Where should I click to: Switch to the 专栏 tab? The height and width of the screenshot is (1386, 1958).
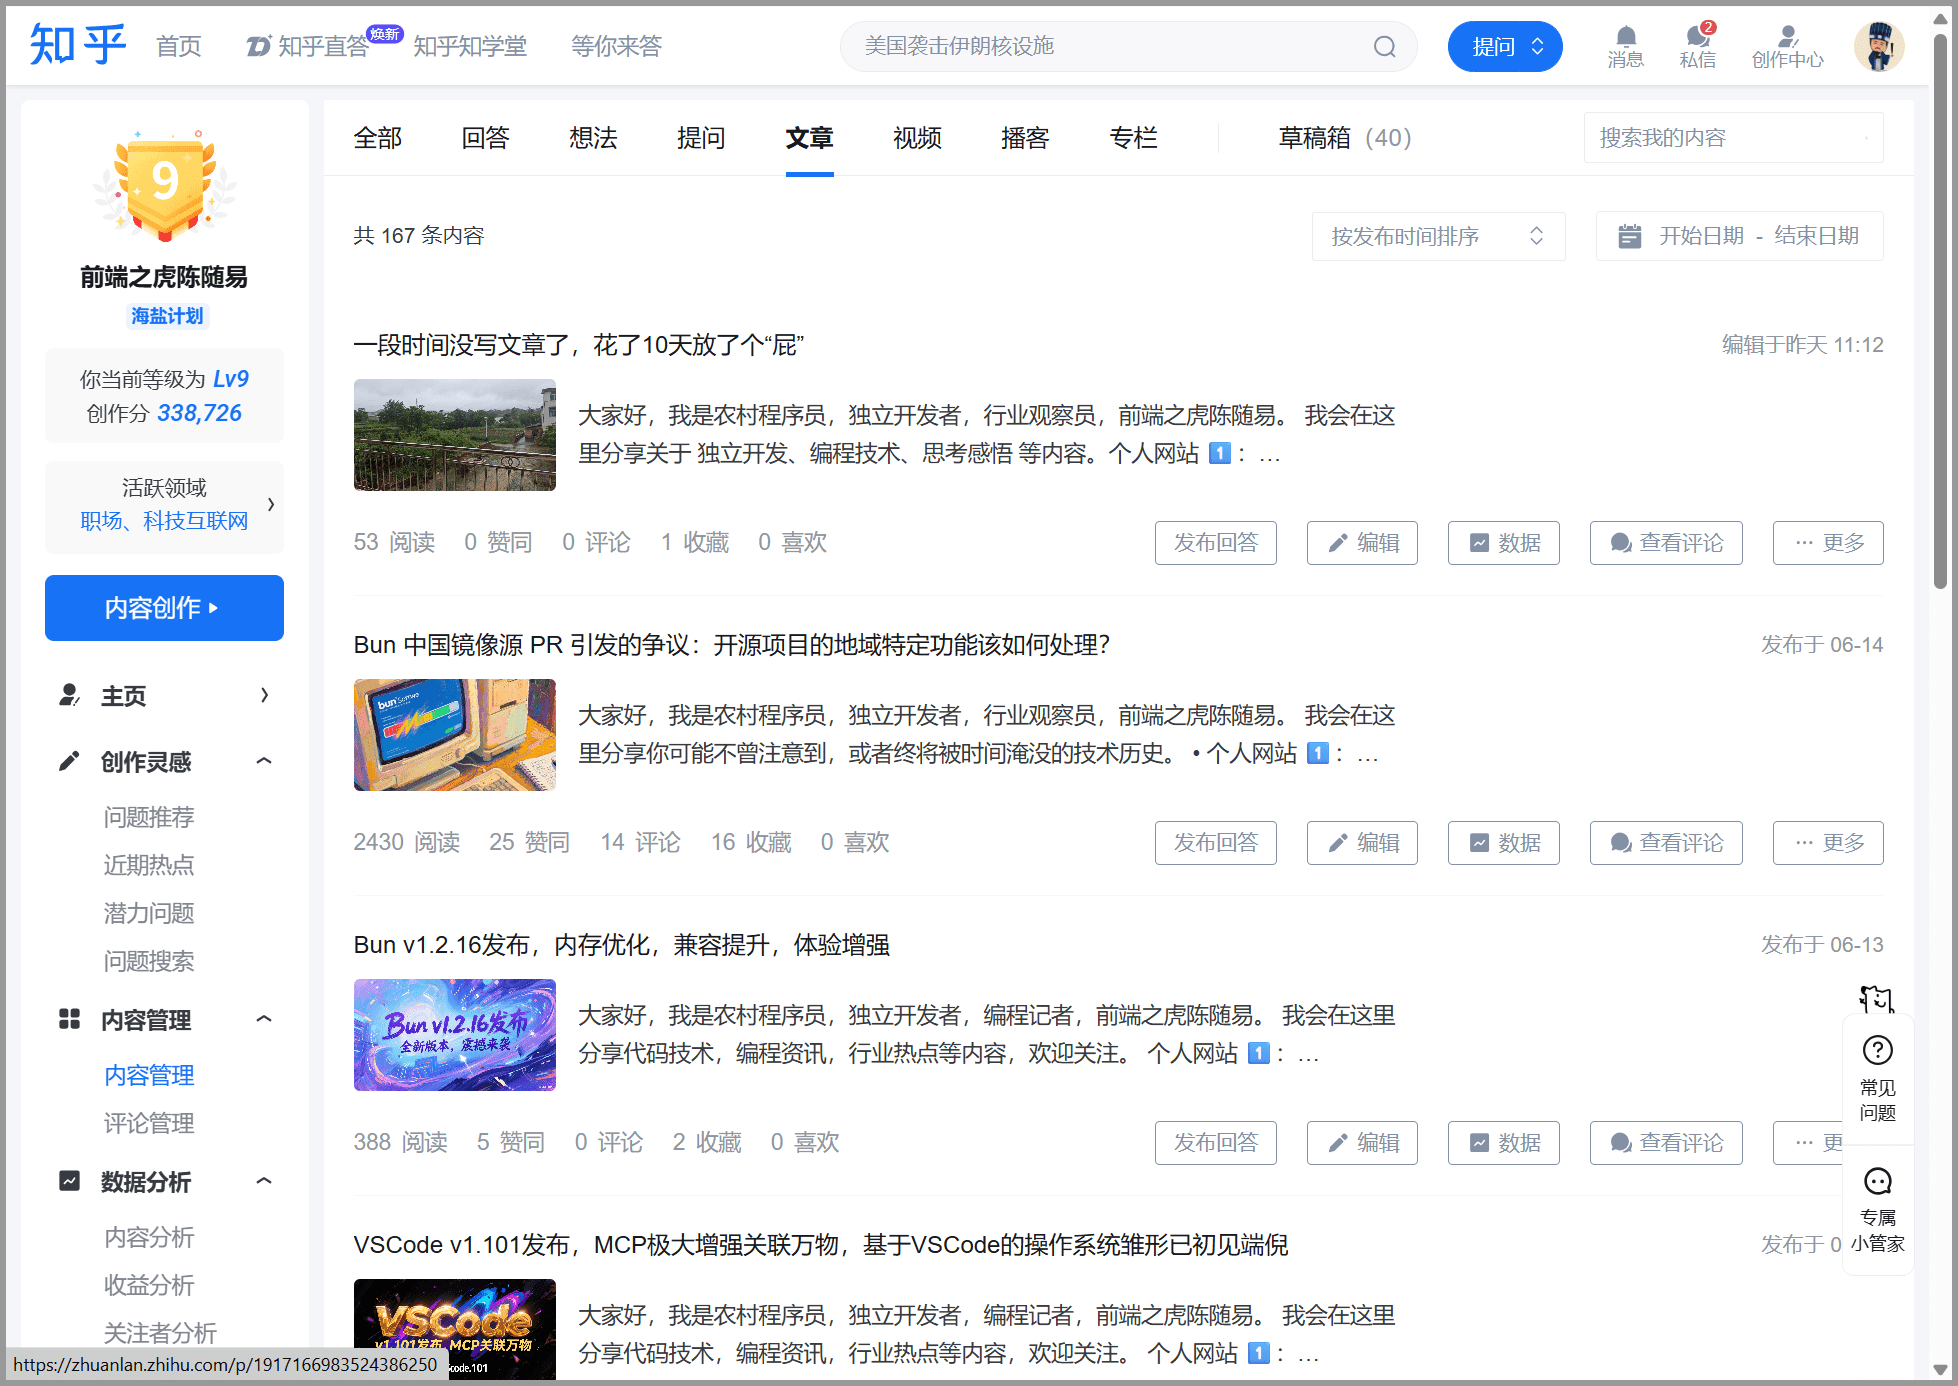(x=1134, y=138)
